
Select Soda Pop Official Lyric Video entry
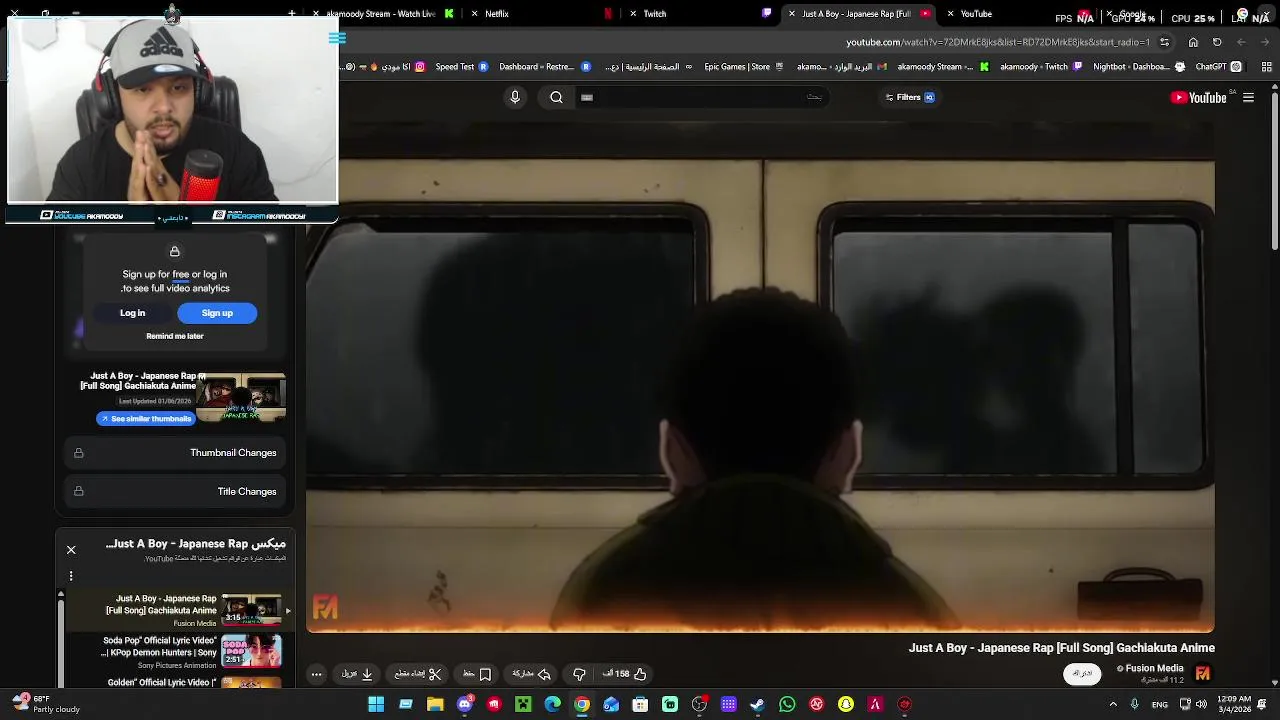click(180, 652)
